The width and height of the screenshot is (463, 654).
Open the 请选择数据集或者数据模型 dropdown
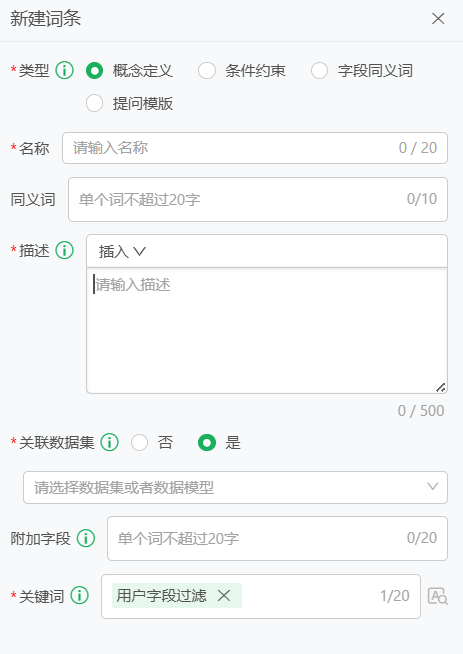tap(235, 487)
